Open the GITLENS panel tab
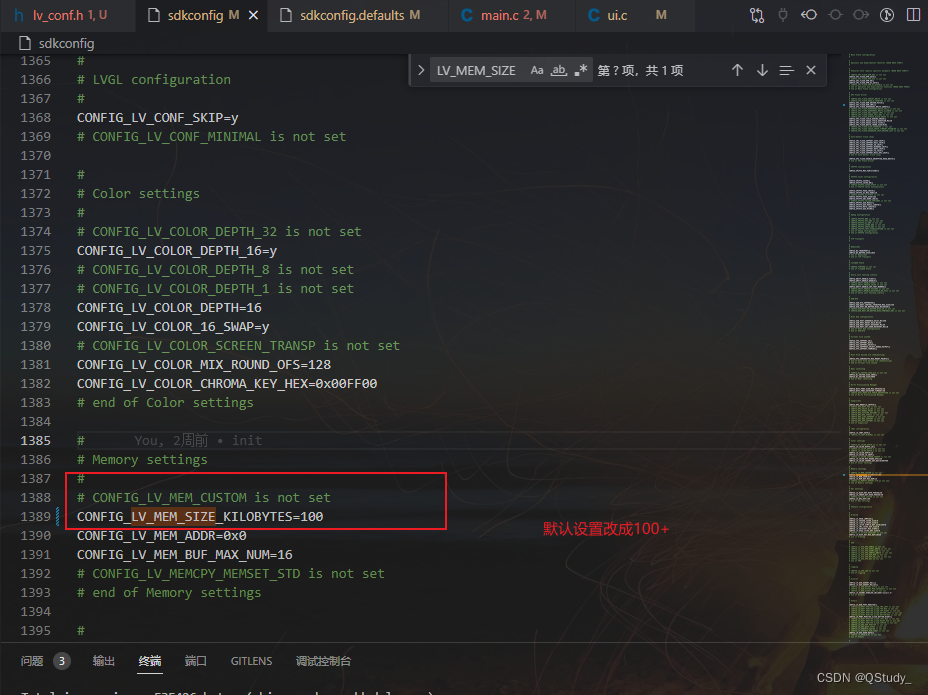The image size is (928, 695). [251, 660]
